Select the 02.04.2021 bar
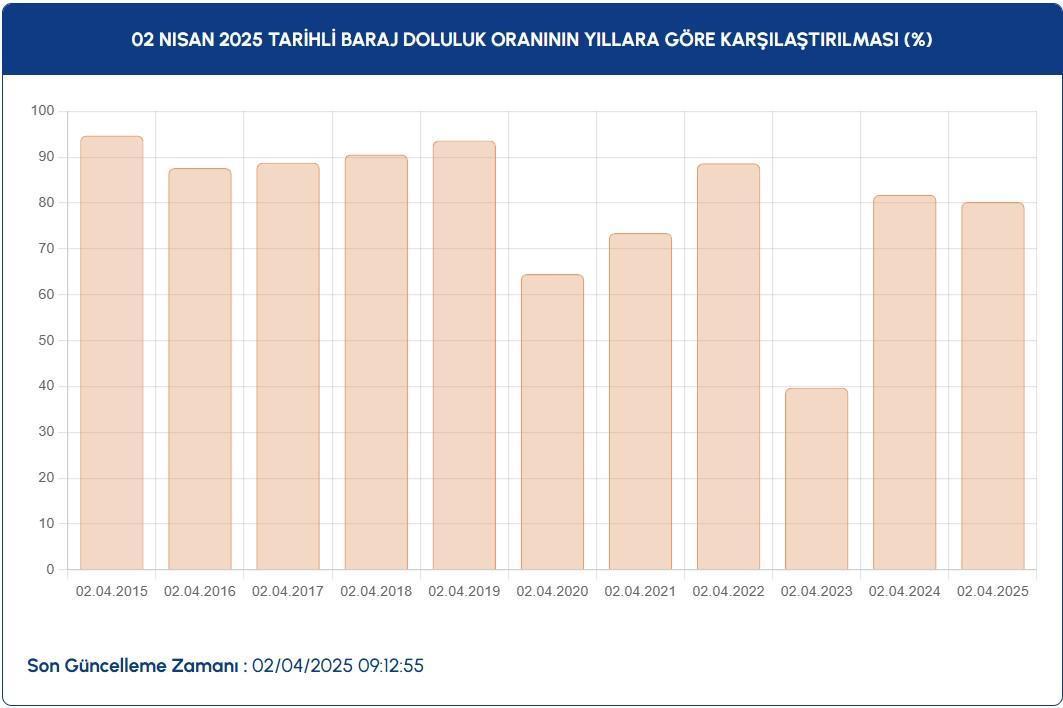This screenshot has height=708, width=1063. click(x=641, y=401)
